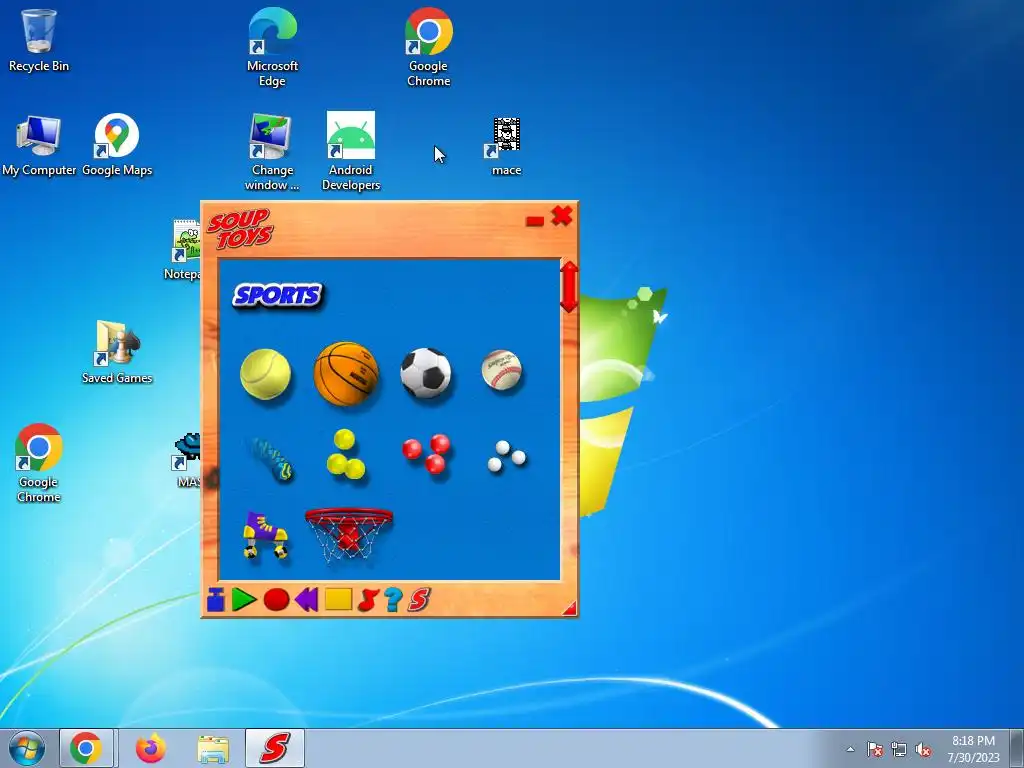The width and height of the screenshot is (1024, 768).
Task: Select the three red balls toy
Action: point(426,453)
